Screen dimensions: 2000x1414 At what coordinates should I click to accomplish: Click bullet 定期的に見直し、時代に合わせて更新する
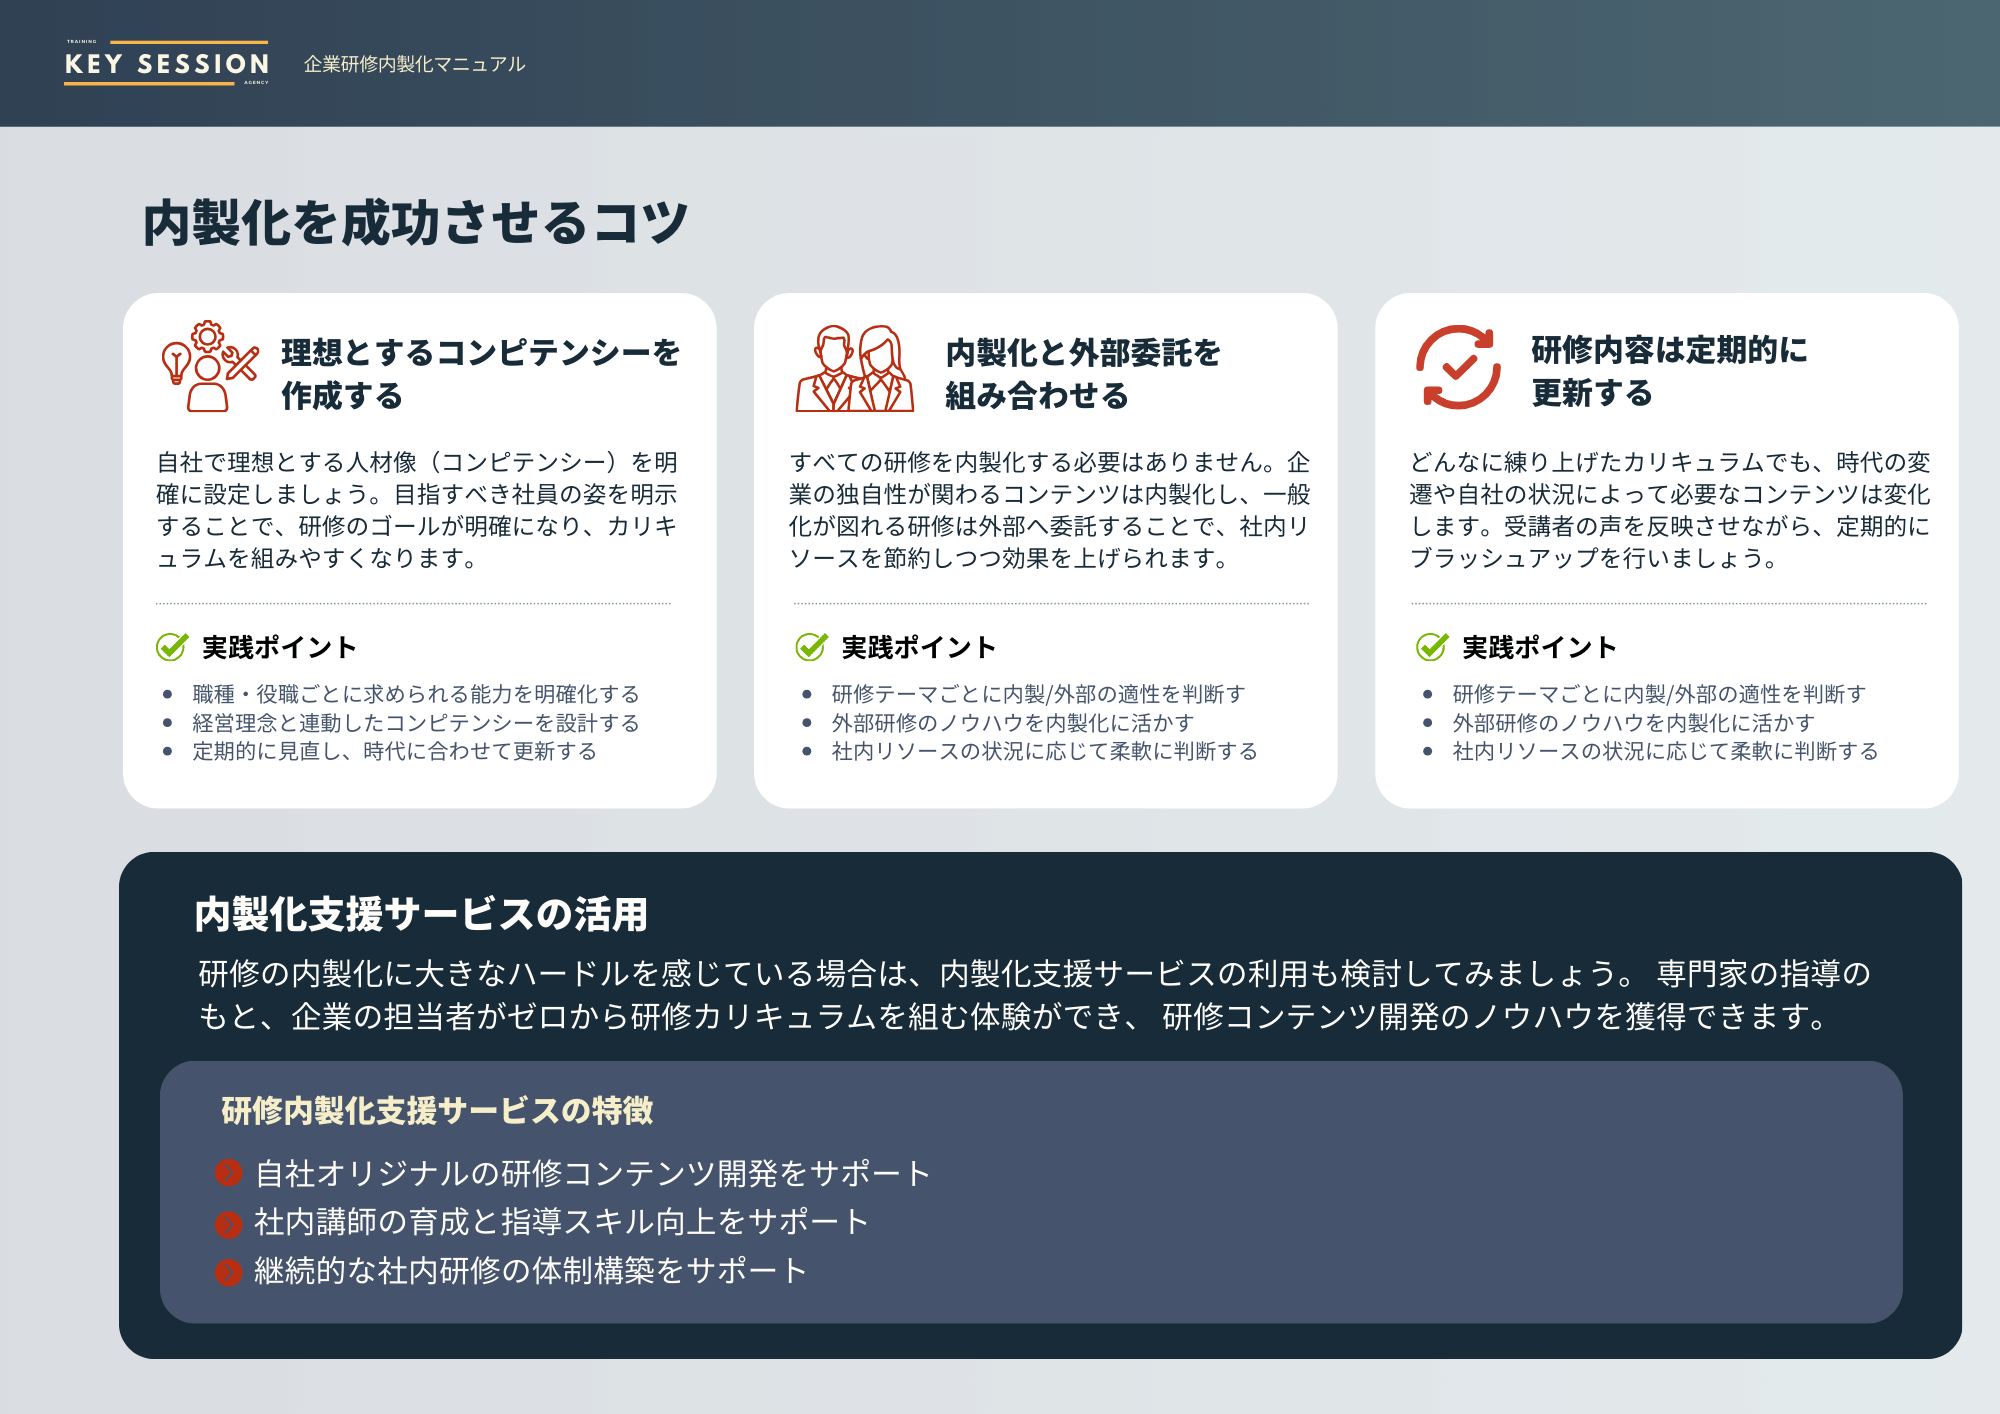click(x=394, y=751)
